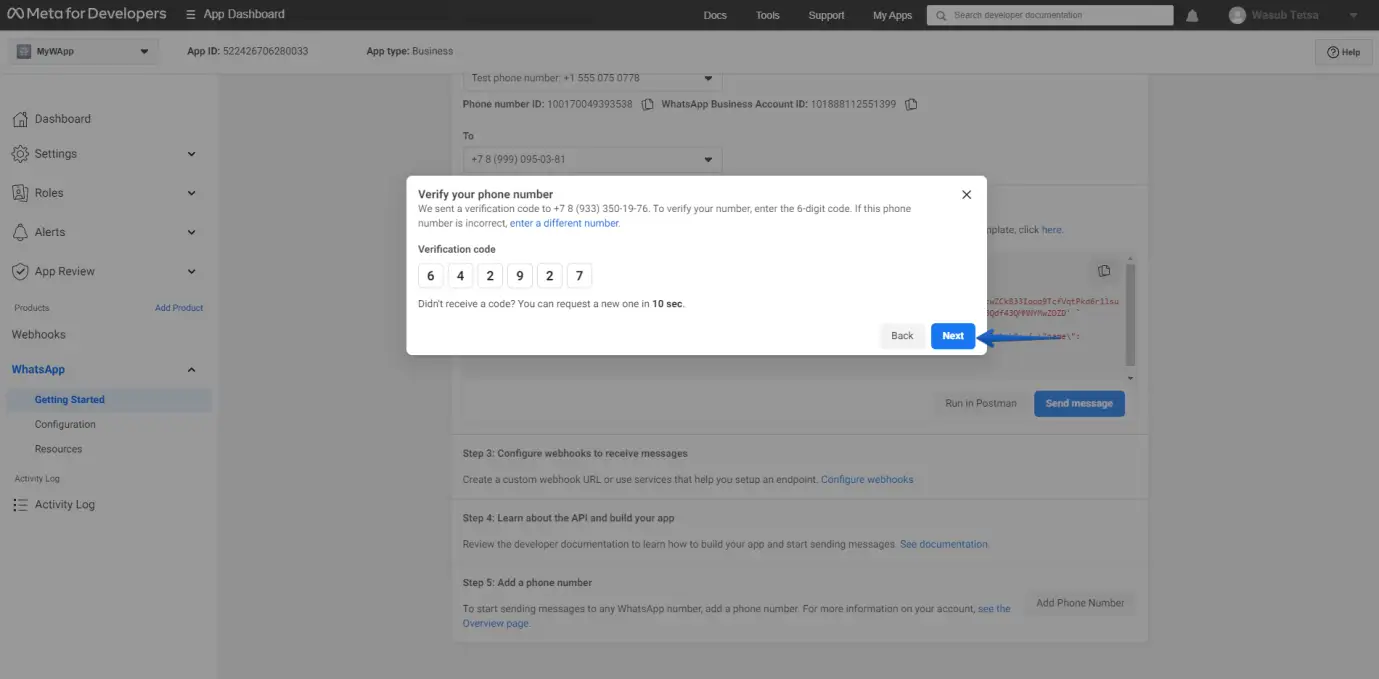Open the account menu arrow

tap(1353, 15)
